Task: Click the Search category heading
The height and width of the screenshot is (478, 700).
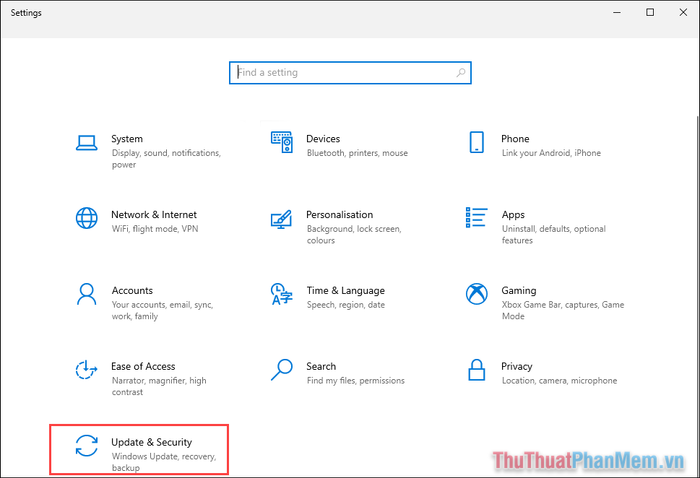Action: pos(321,366)
